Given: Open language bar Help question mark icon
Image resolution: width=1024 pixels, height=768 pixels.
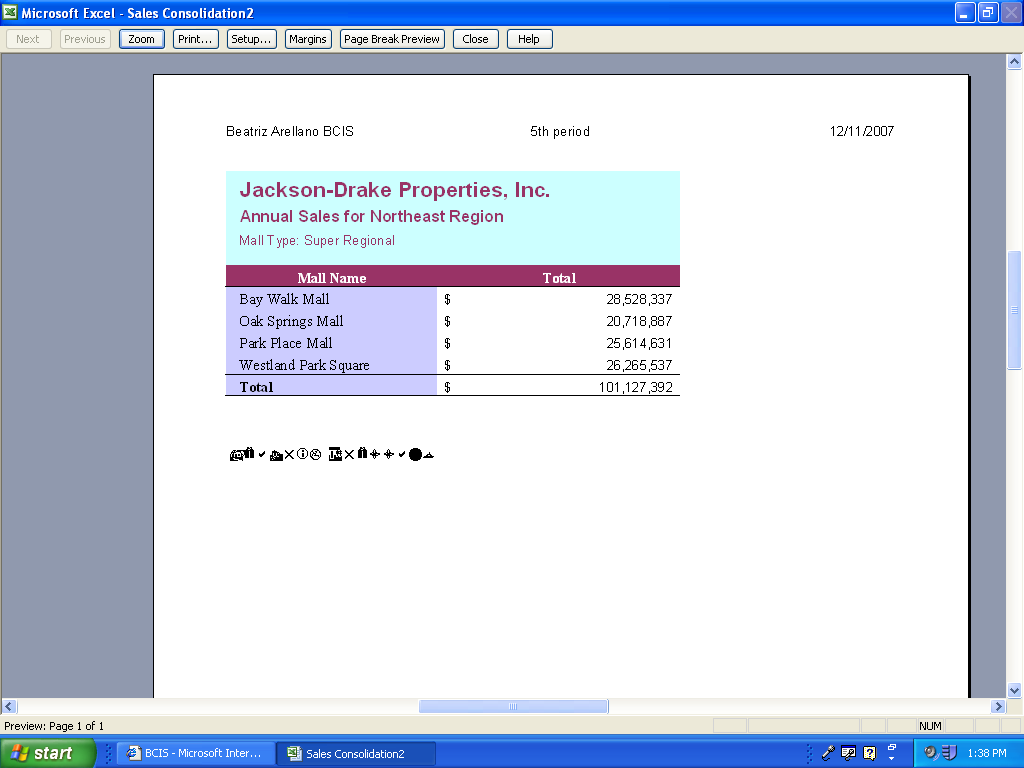Looking at the screenshot, I should pos(869,753).
